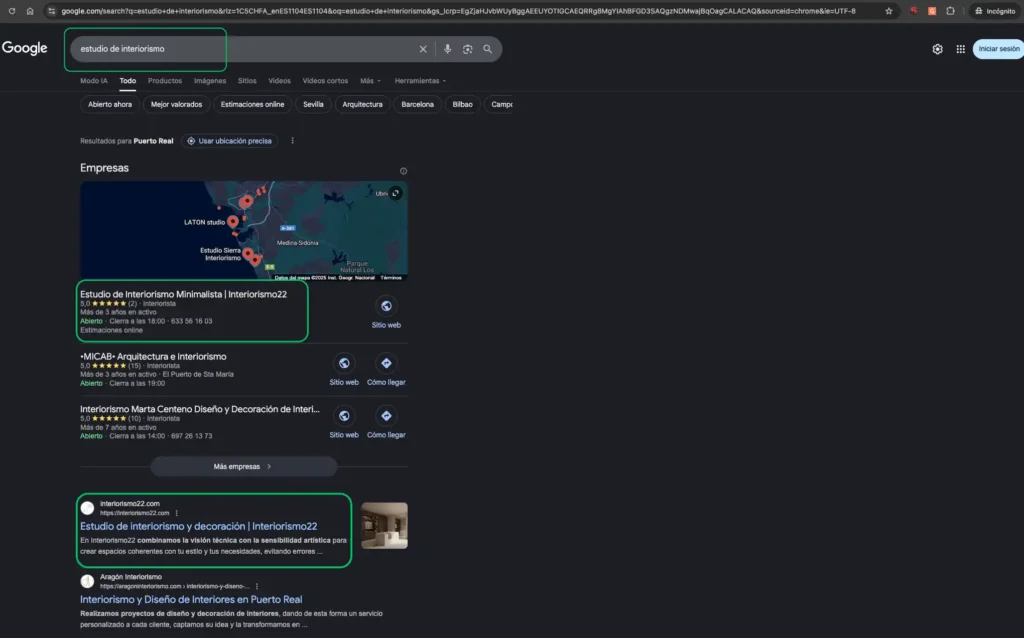Open the Herramientas dropdown
Screen dimensions: 1024x638
pos(419,81)
